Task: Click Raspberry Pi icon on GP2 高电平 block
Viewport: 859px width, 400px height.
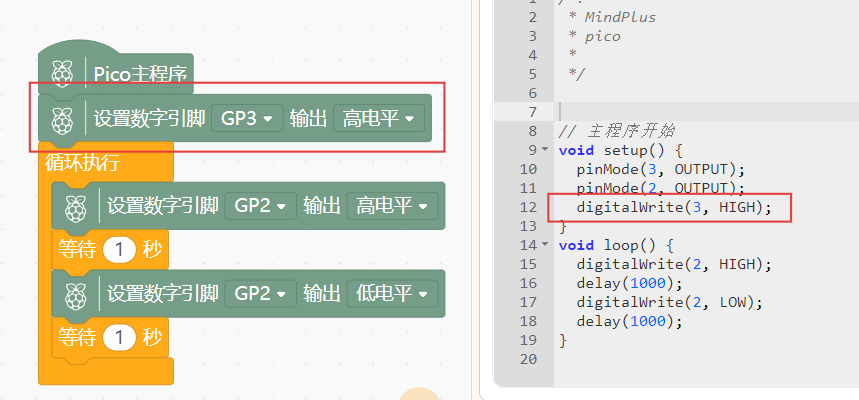Action: pyautogui.click(x=76, y=208)
